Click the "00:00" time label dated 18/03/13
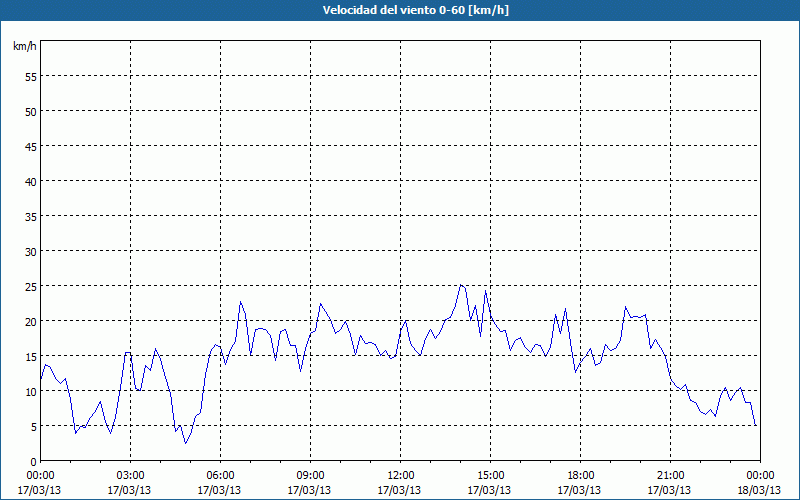This screenshot has height=500, width=800. point(760,476)
